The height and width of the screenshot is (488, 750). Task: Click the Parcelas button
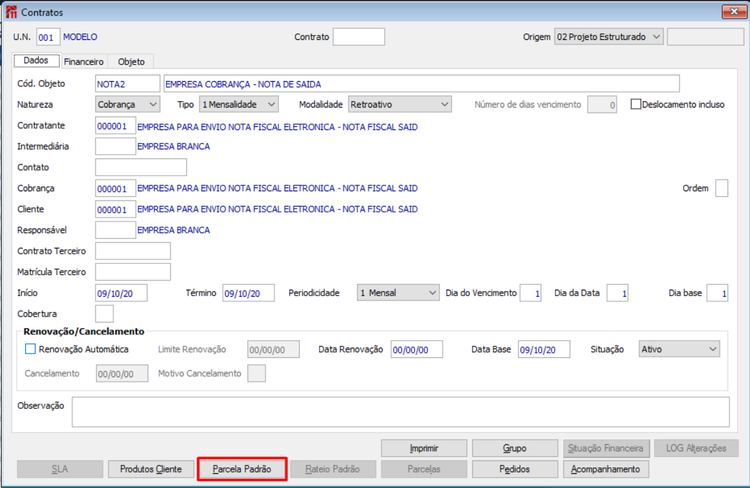424,469
